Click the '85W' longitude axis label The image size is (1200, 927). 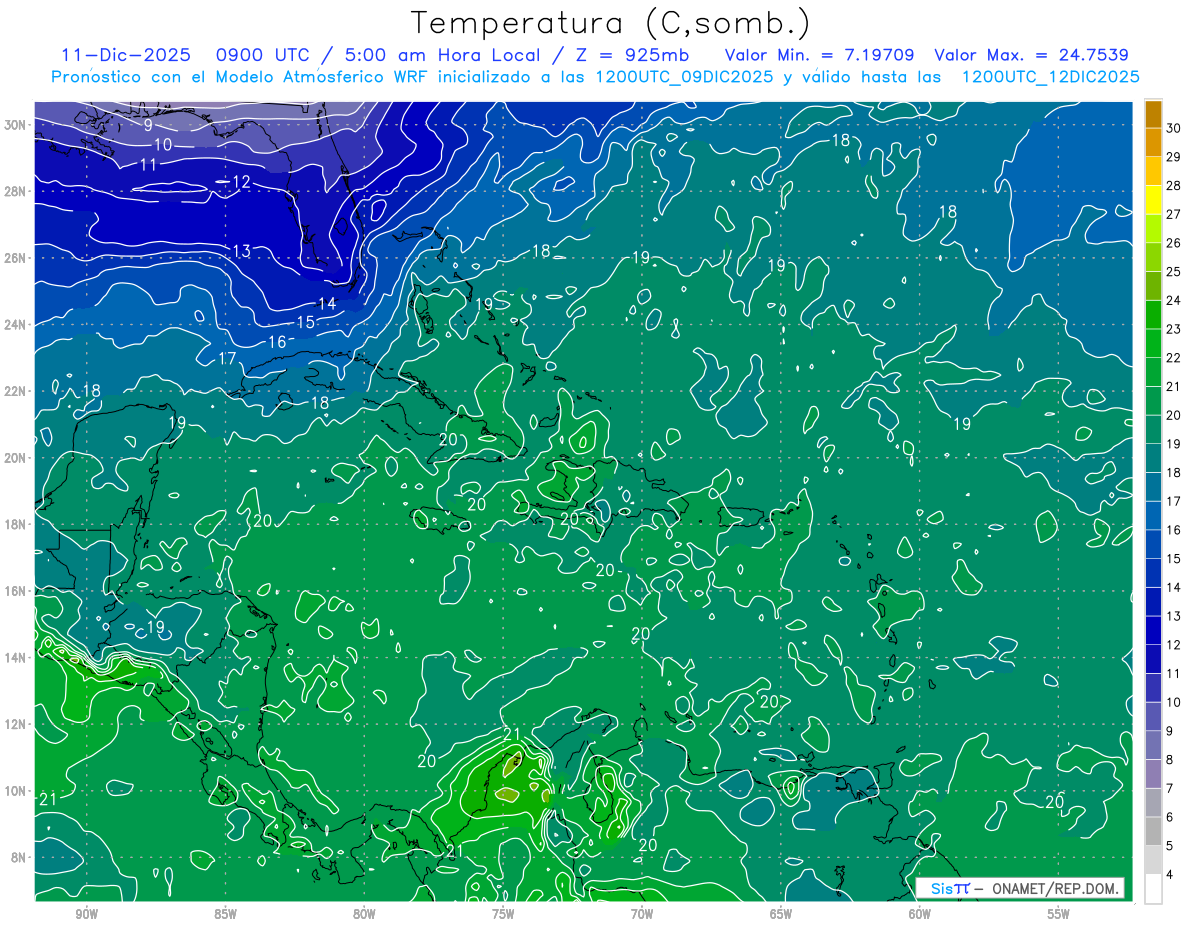[x=225, y=914]
